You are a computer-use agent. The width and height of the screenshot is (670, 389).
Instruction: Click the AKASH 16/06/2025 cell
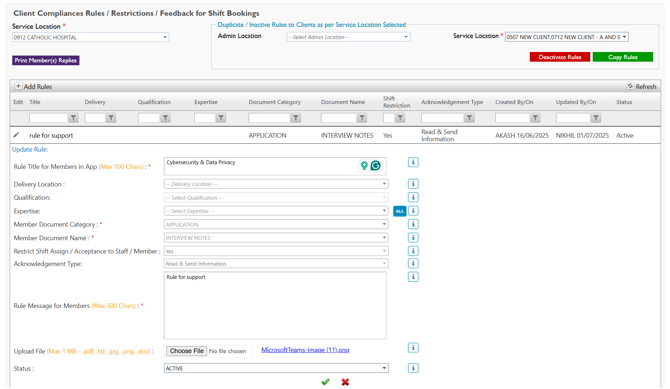pyautogui.click(x=522, y=136)
